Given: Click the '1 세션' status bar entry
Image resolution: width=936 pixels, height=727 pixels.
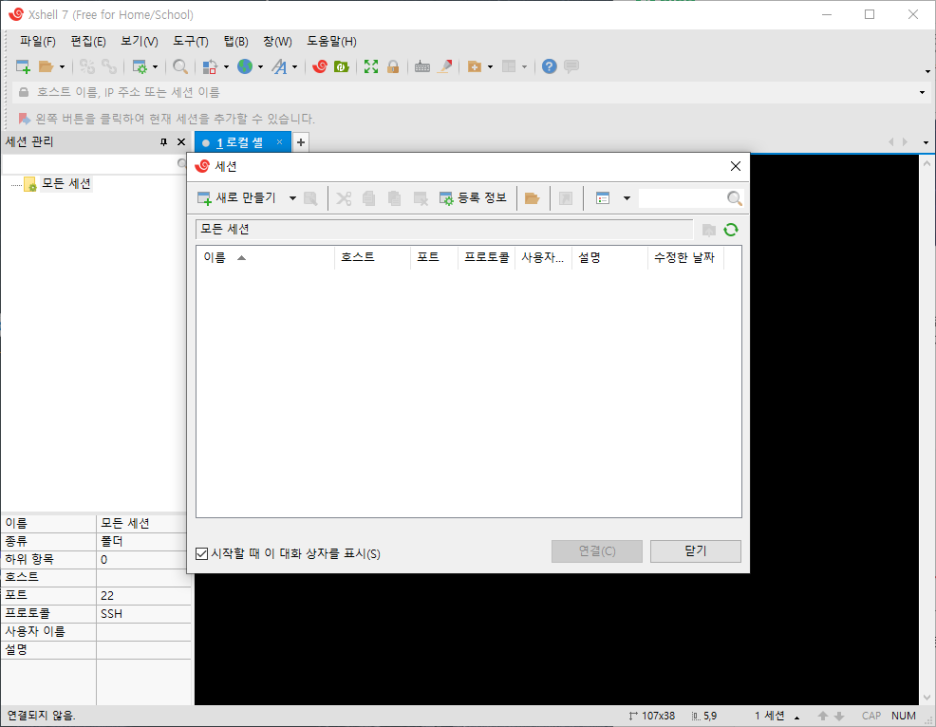Looking at the screenshot, I should tap(769, 716).
